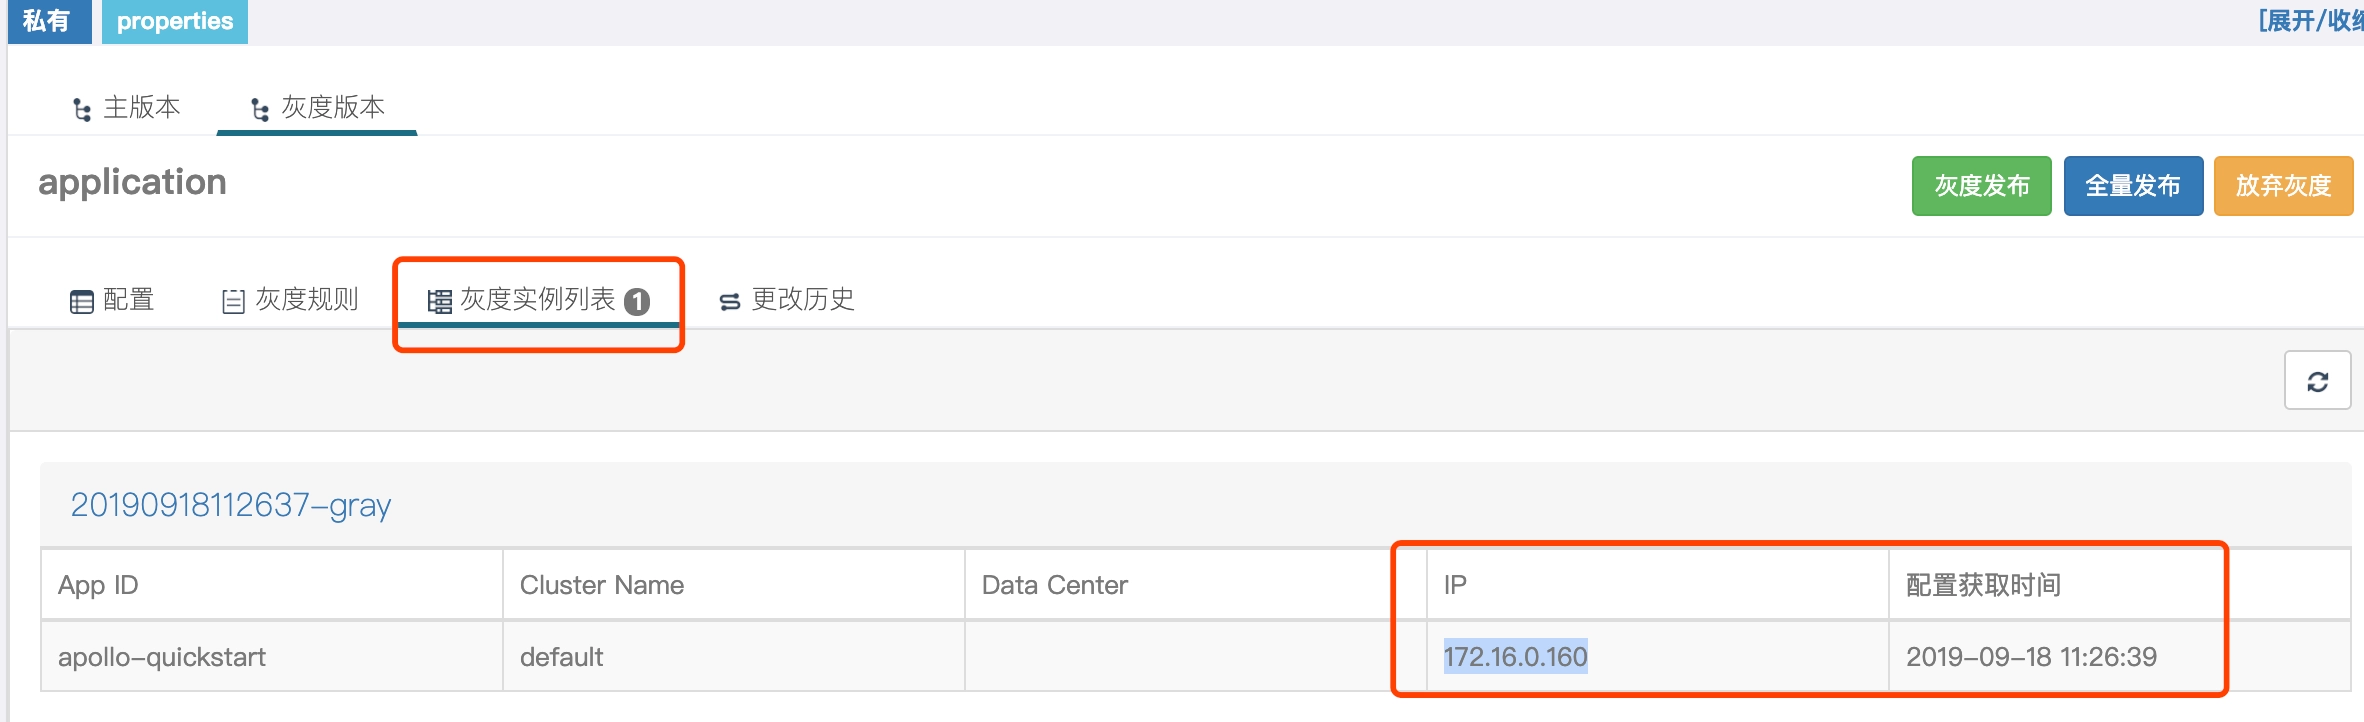Open the 配置 sub-tab
The width and height of the screenshot is (2364, 722).
point(112,299)
